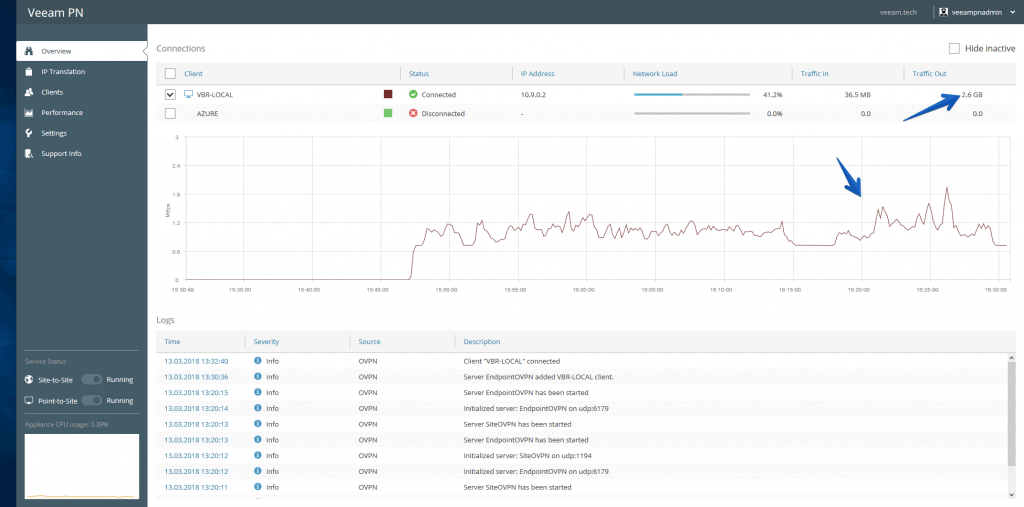The width and height of the screenshot is (1024, 507).
Task: Select log entry Client "VBR-LOCAL" connected
Action: click(511, 361)
